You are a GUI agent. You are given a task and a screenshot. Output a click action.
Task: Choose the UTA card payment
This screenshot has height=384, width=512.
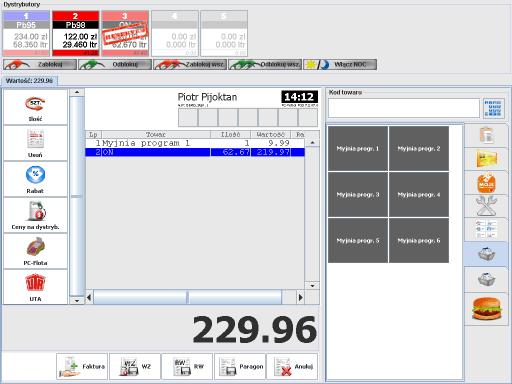(35, 287)
